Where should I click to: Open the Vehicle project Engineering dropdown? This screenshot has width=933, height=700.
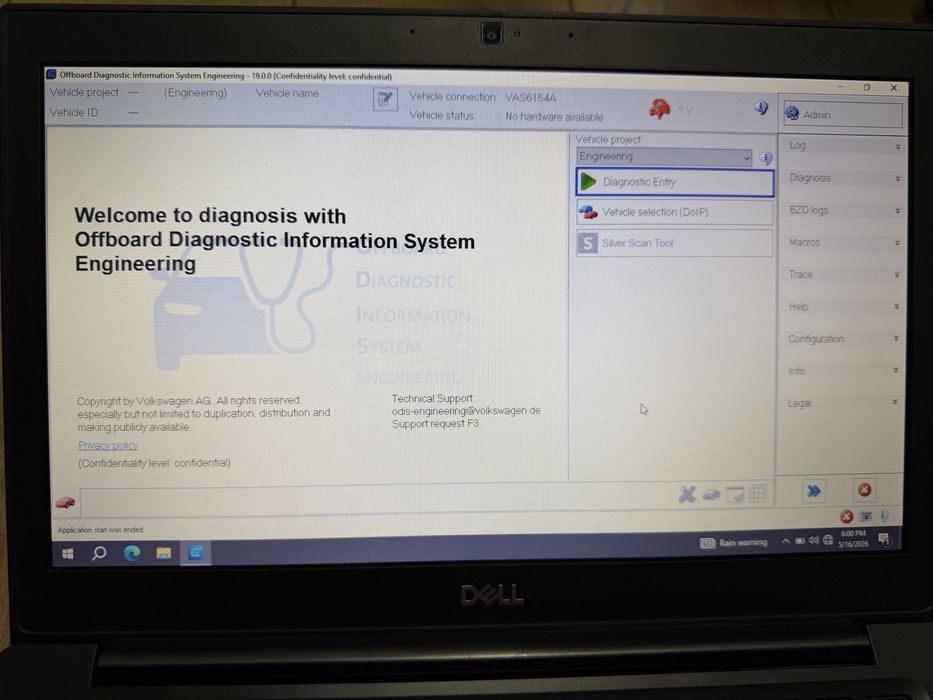[x=664, y=157]
